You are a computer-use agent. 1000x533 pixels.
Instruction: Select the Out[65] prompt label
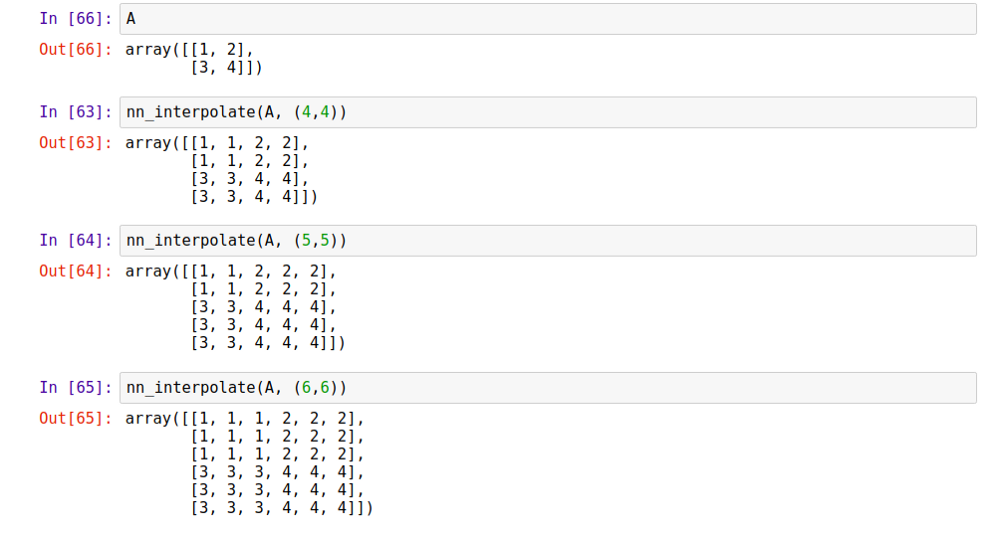[x=77, y=418]
